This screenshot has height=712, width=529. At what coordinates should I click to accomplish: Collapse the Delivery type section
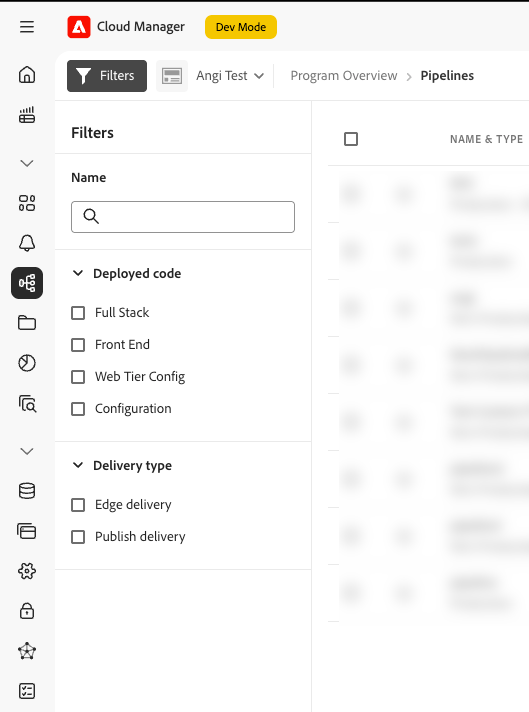pyautogui.click(x=78, y=465)
